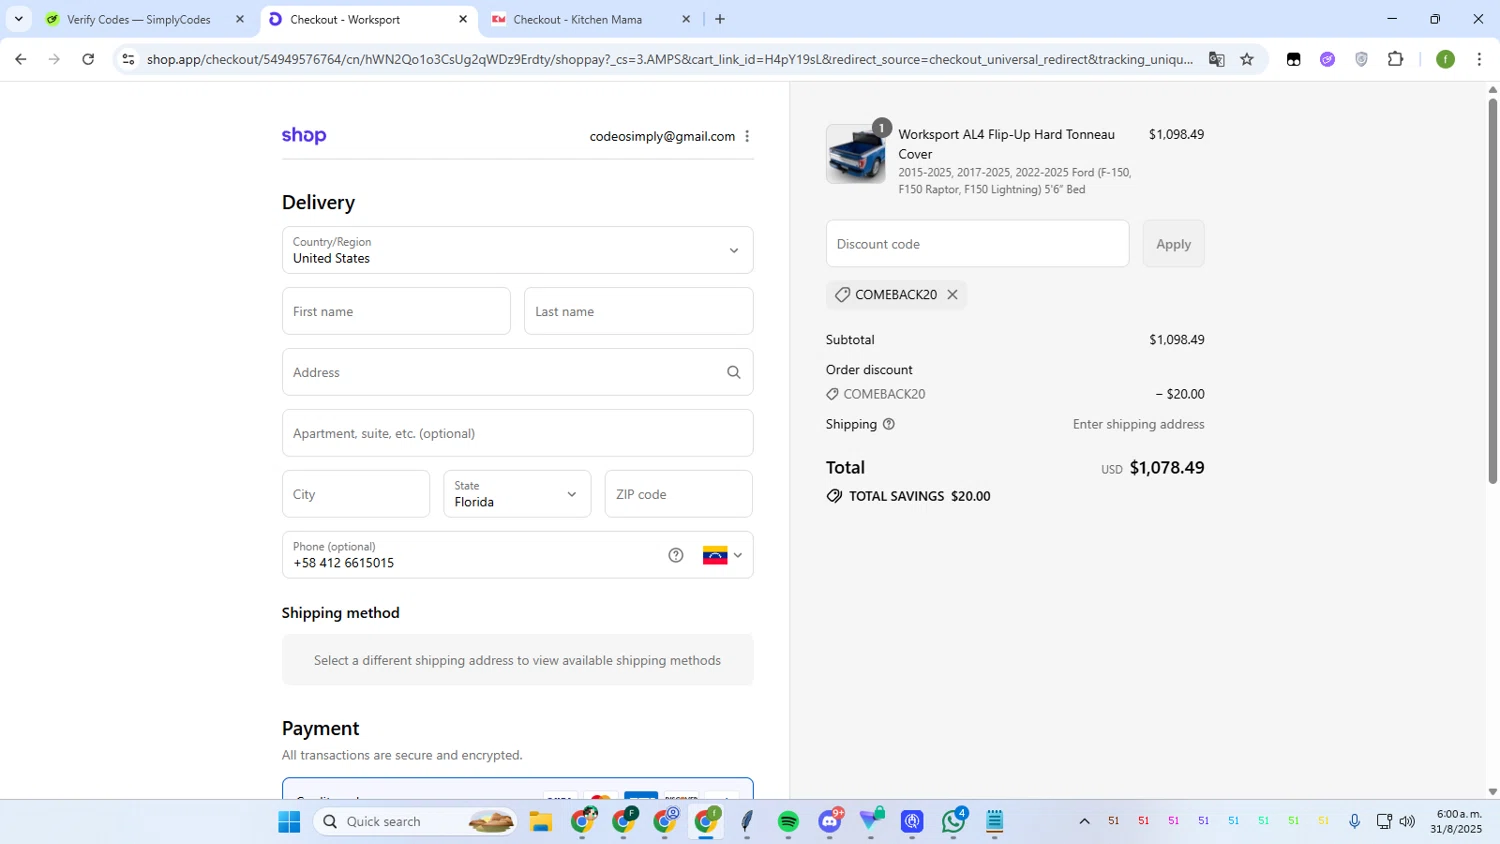Open account options menu beside email
Viewport: 1500px width, 844px height.
click(747, 136)
